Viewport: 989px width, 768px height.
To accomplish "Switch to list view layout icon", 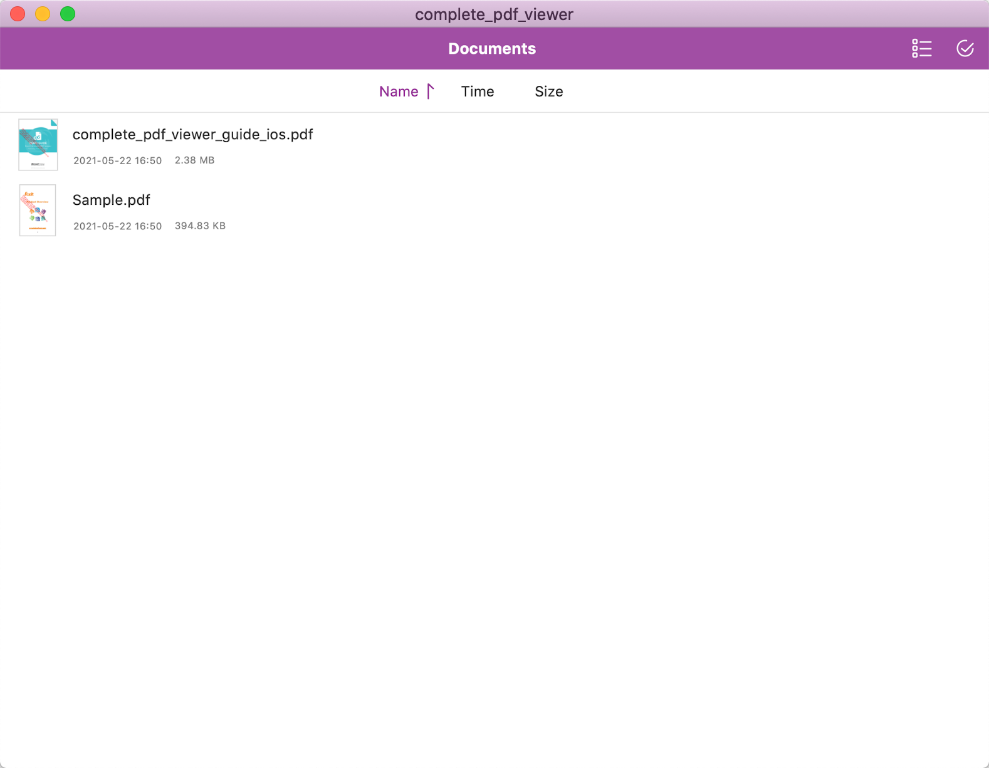I will [x=922, y=49].
